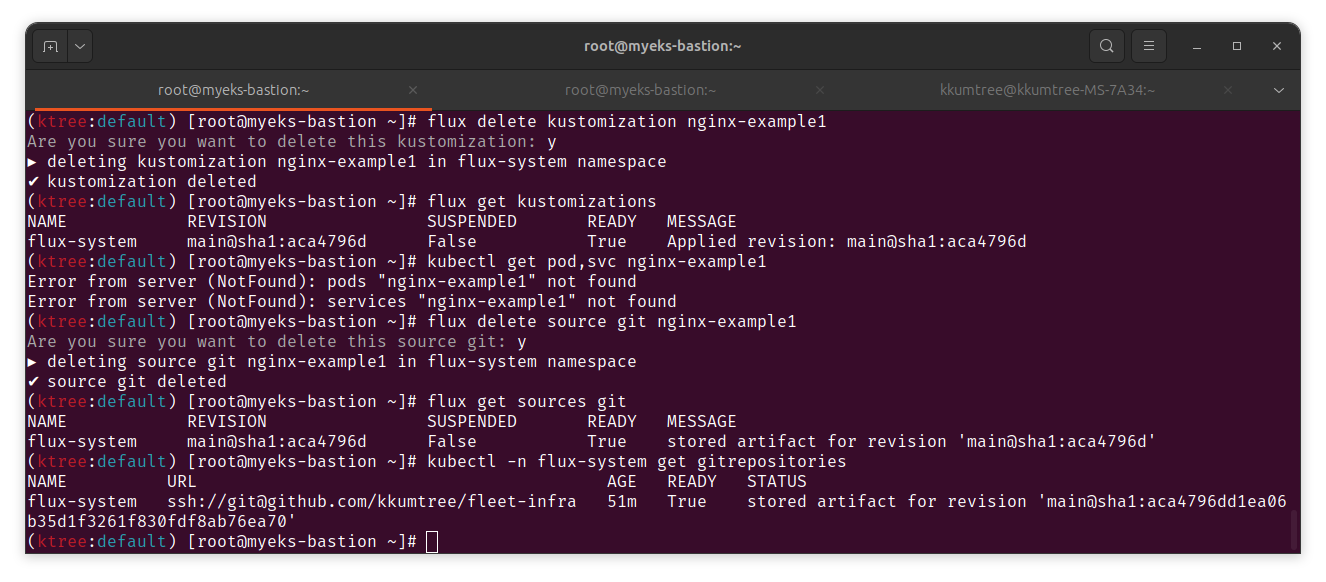Click 'b35d1f3261f830fdf8ab76ea70' wrapped hash line
The image size is (1326, 582).
[x=161, y=522]
